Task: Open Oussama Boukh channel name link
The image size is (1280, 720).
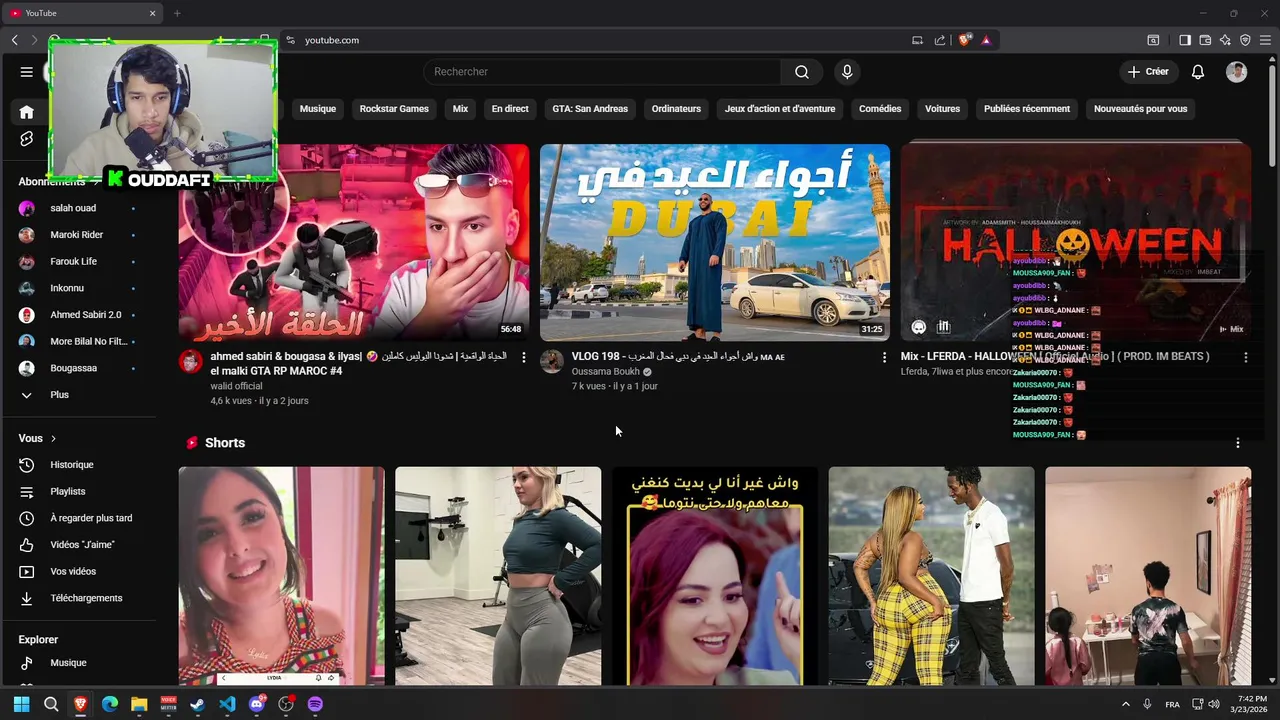Action: (605, 372)
